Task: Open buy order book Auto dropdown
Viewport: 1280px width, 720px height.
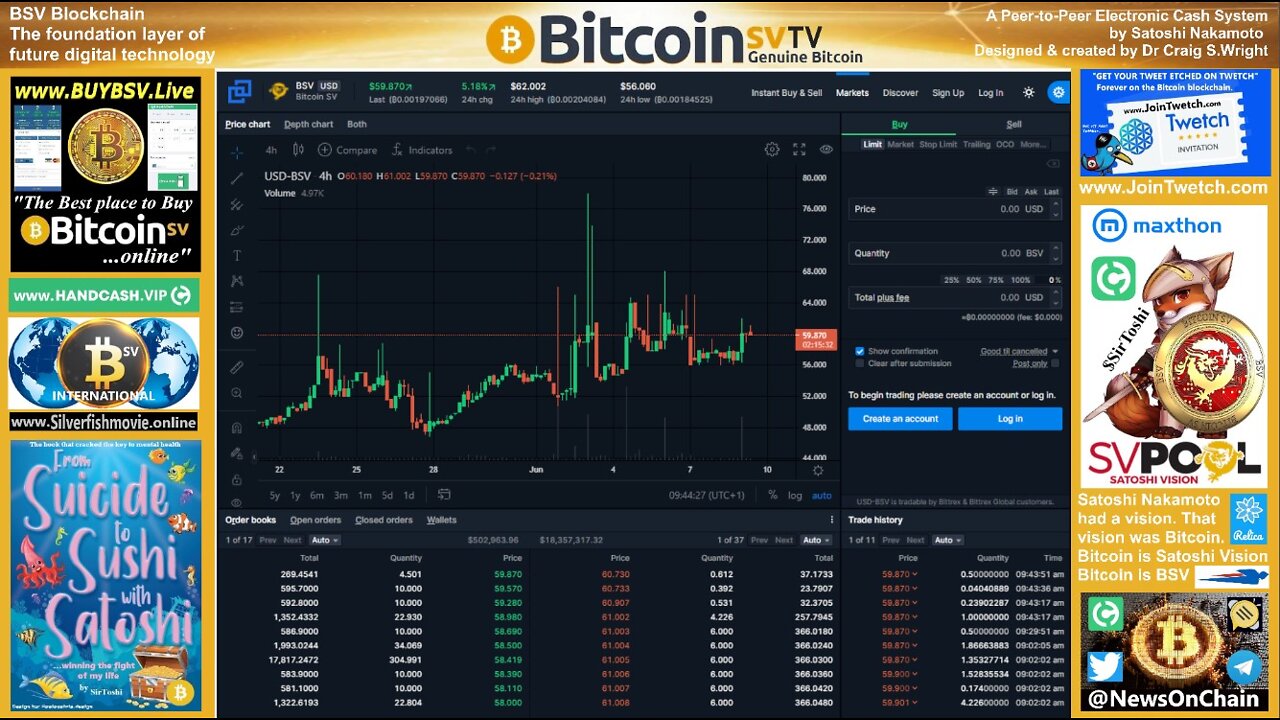Action: 326,540
